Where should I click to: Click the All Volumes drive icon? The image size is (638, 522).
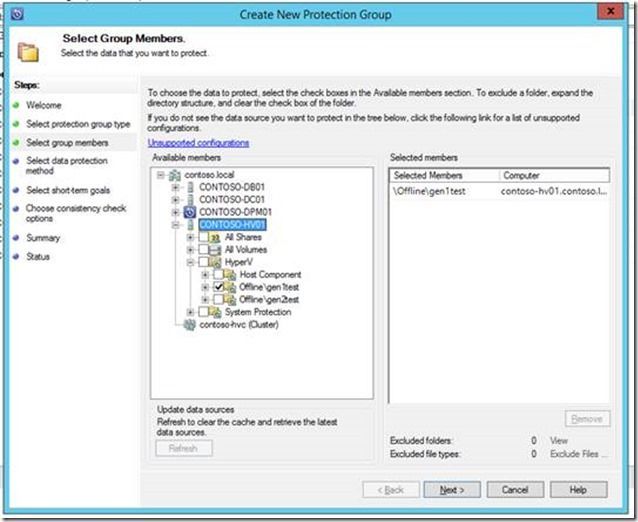[x=215, y=250]
